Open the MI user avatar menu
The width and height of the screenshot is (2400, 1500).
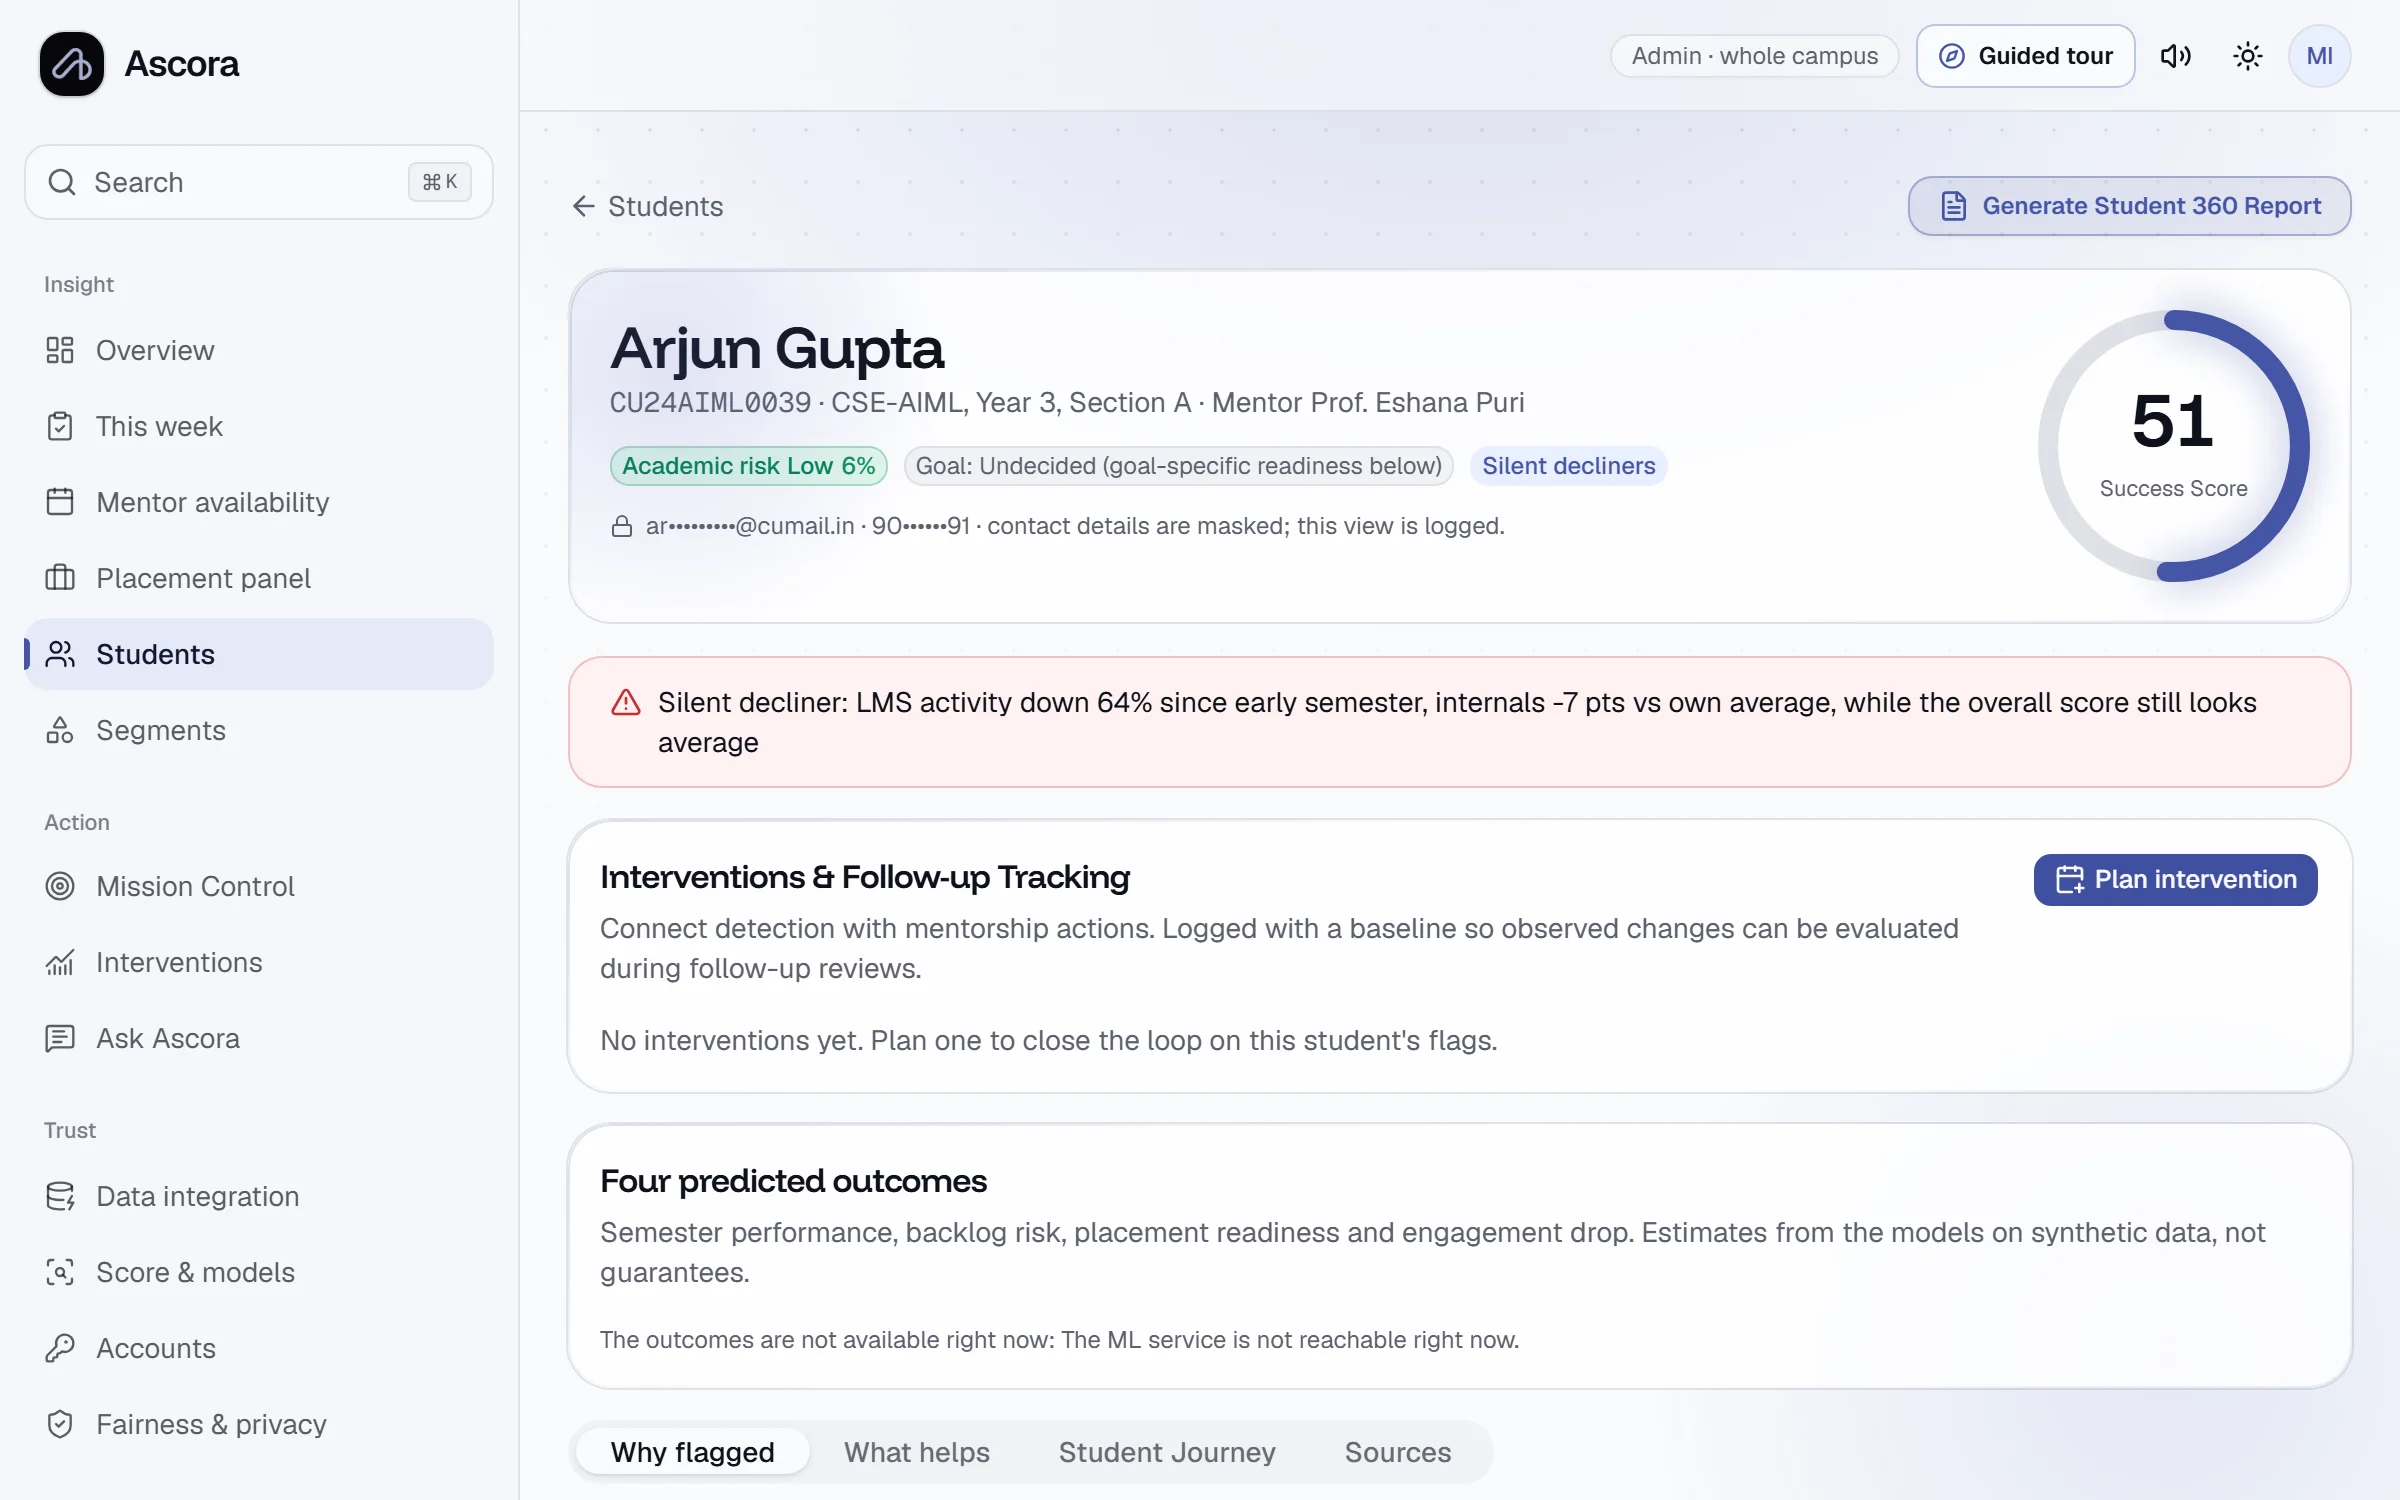(2319, 56)
